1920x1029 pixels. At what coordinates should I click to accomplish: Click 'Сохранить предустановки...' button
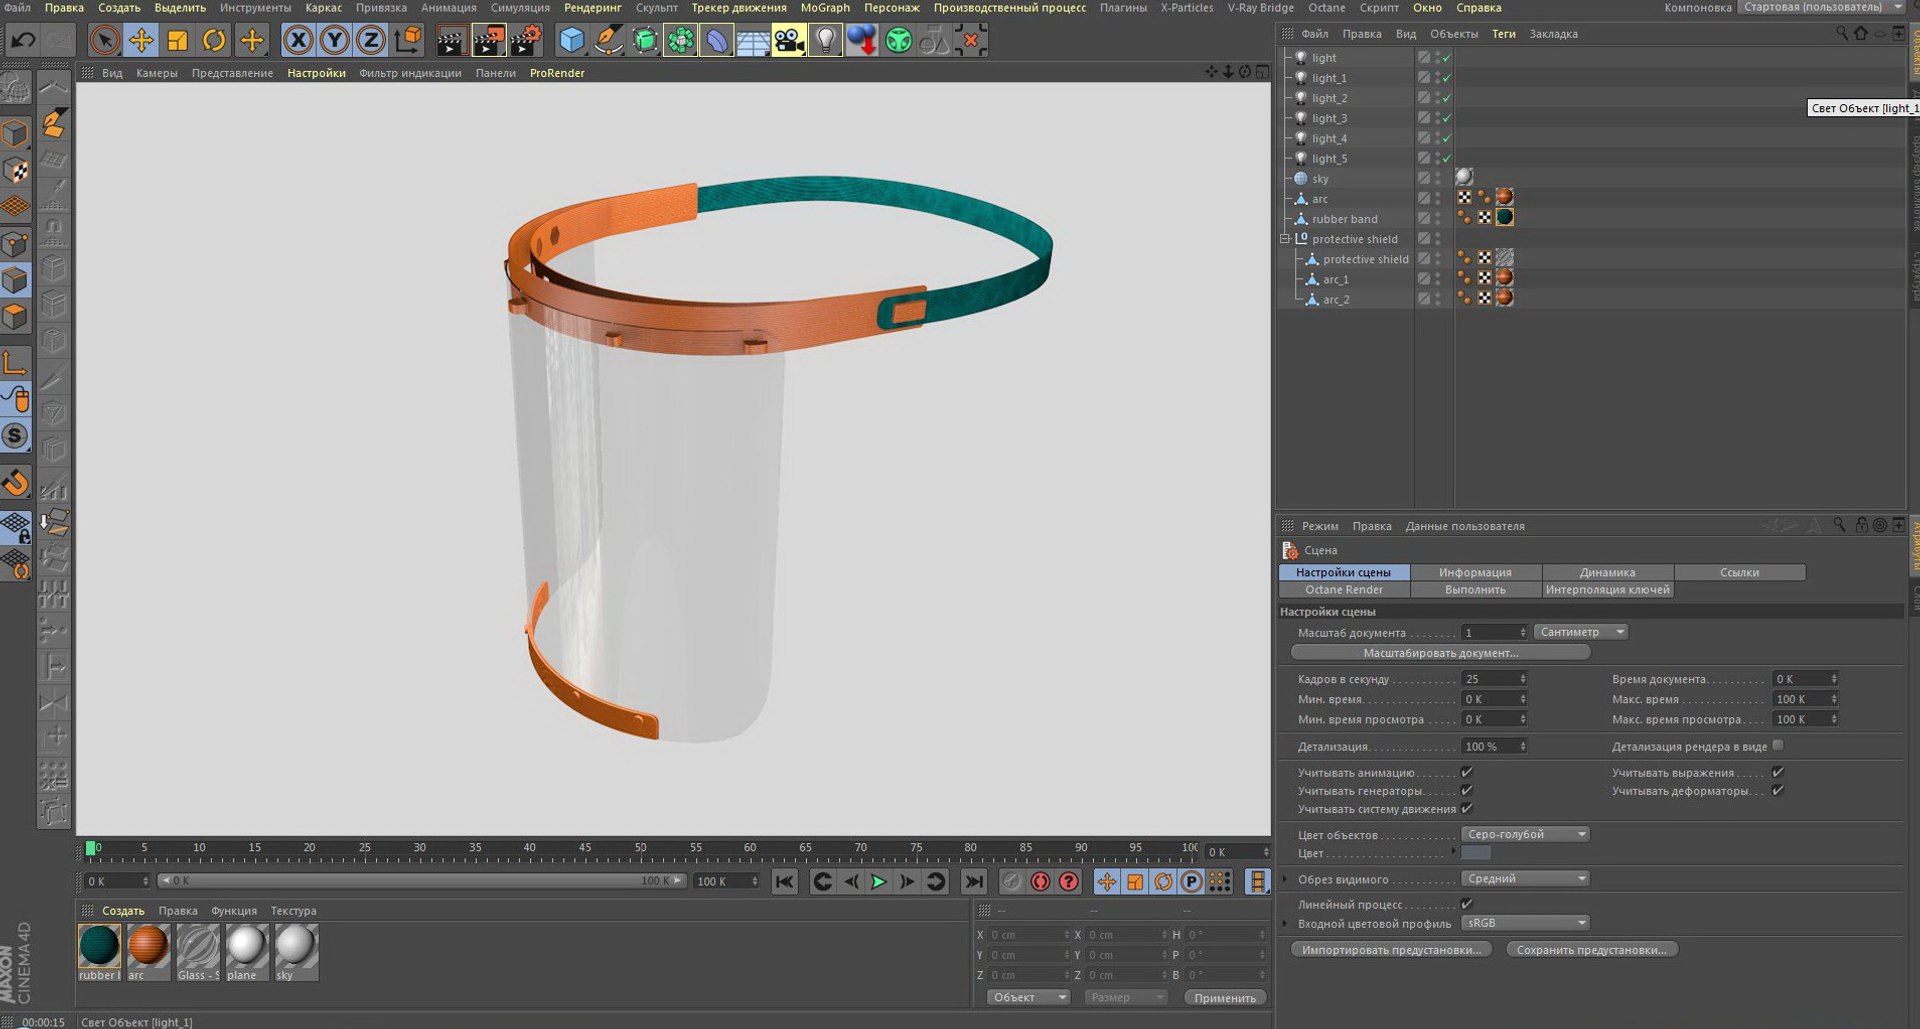[1591, 950]
